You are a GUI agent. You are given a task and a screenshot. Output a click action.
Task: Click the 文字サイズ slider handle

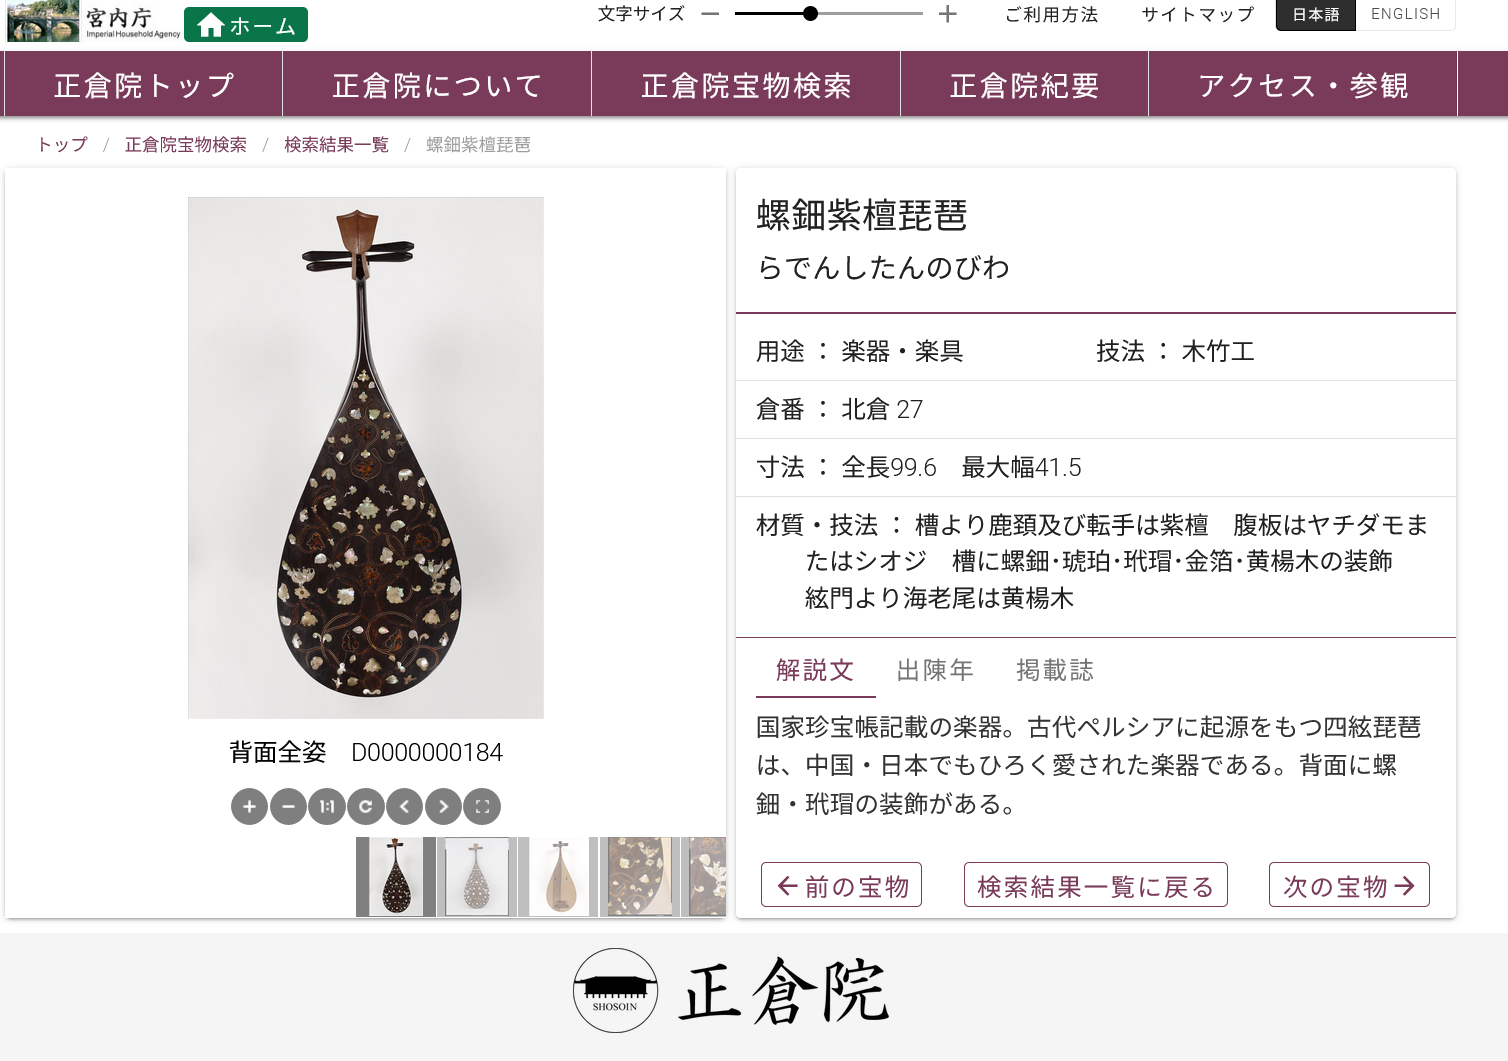(811, 14)
